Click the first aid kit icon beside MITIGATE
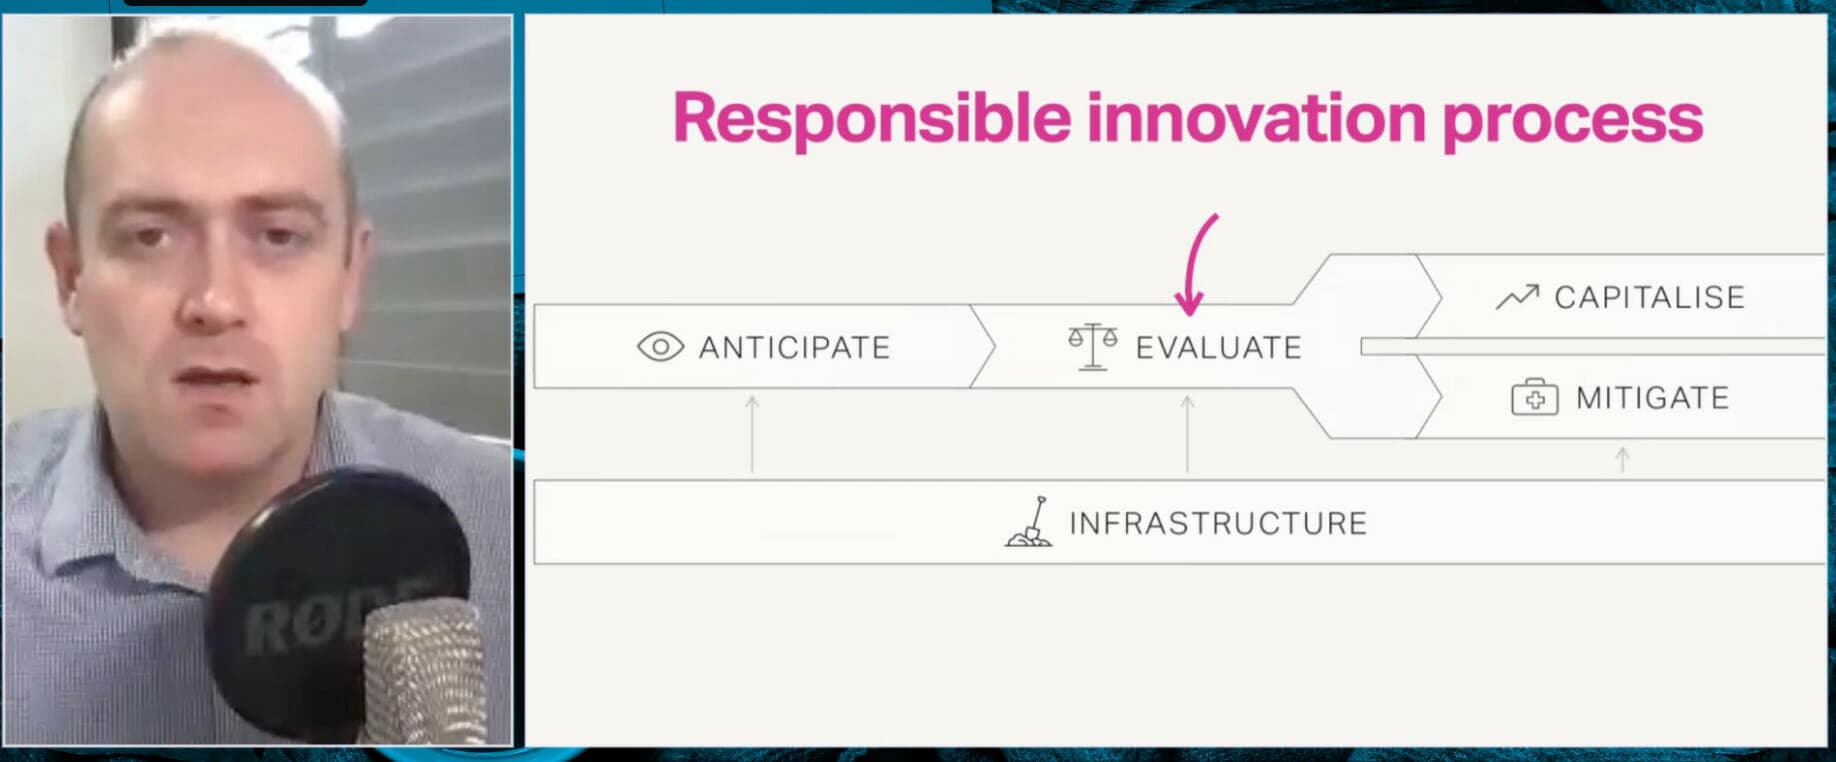 tap(1534, 398)
